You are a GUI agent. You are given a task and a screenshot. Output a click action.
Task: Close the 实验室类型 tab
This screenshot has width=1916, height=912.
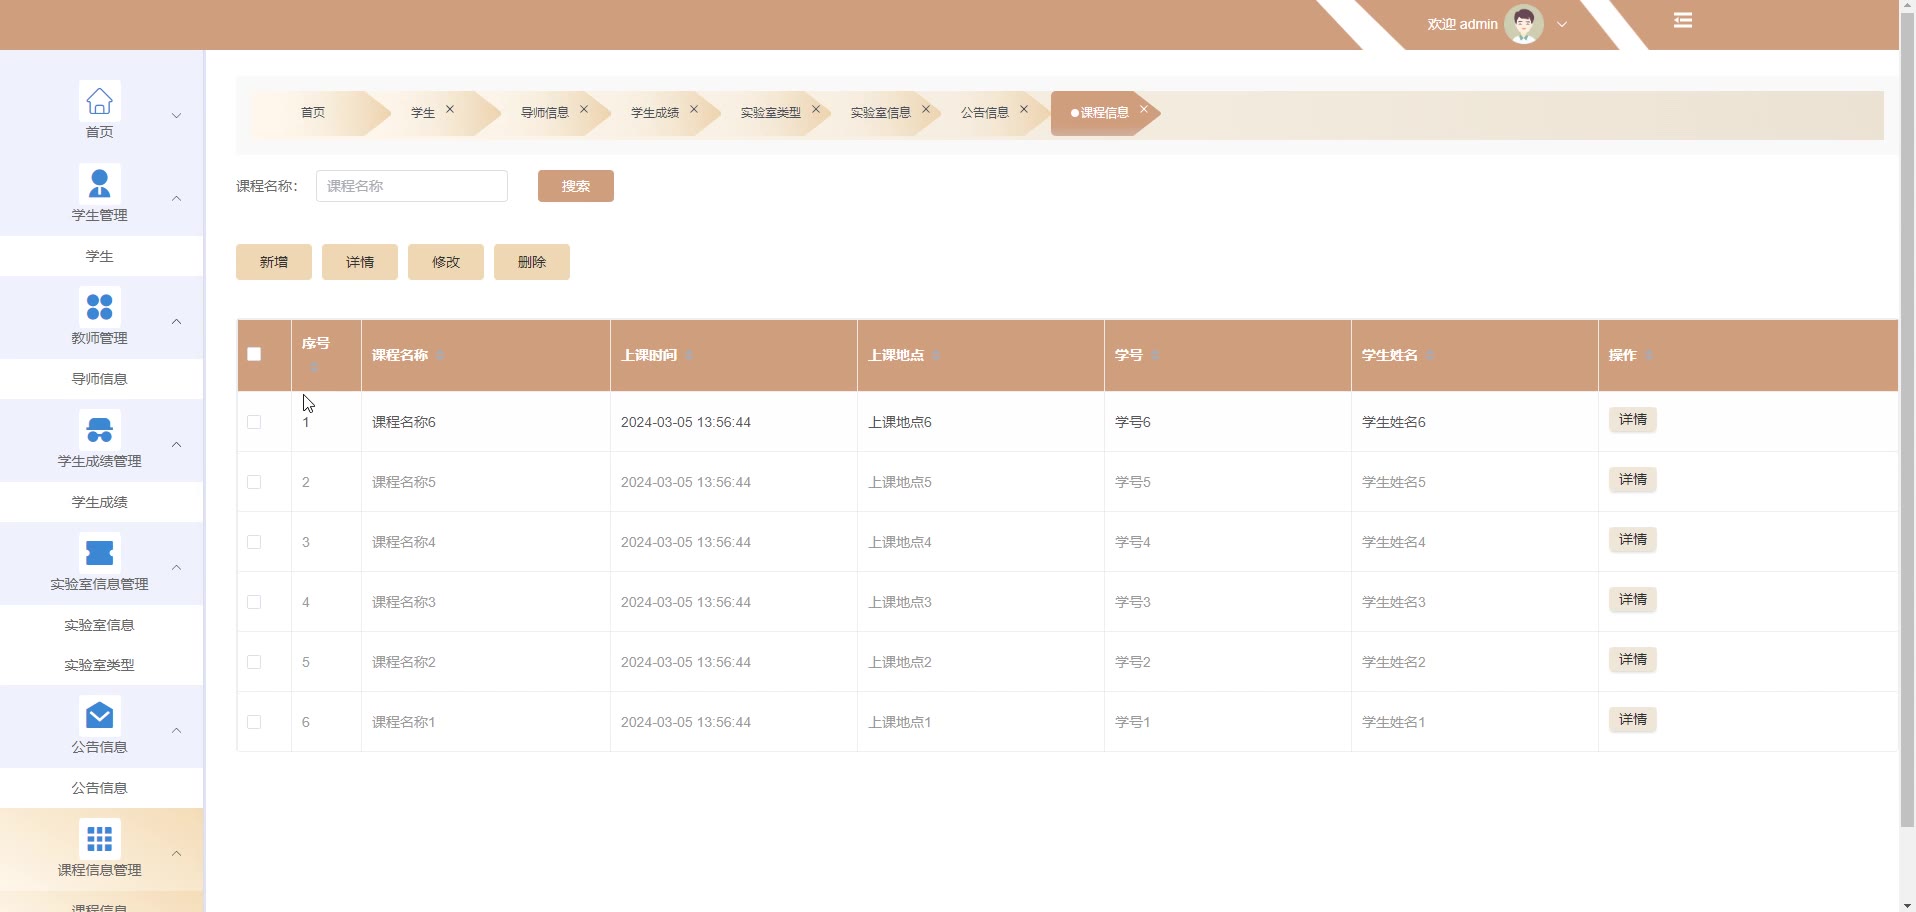816,110
